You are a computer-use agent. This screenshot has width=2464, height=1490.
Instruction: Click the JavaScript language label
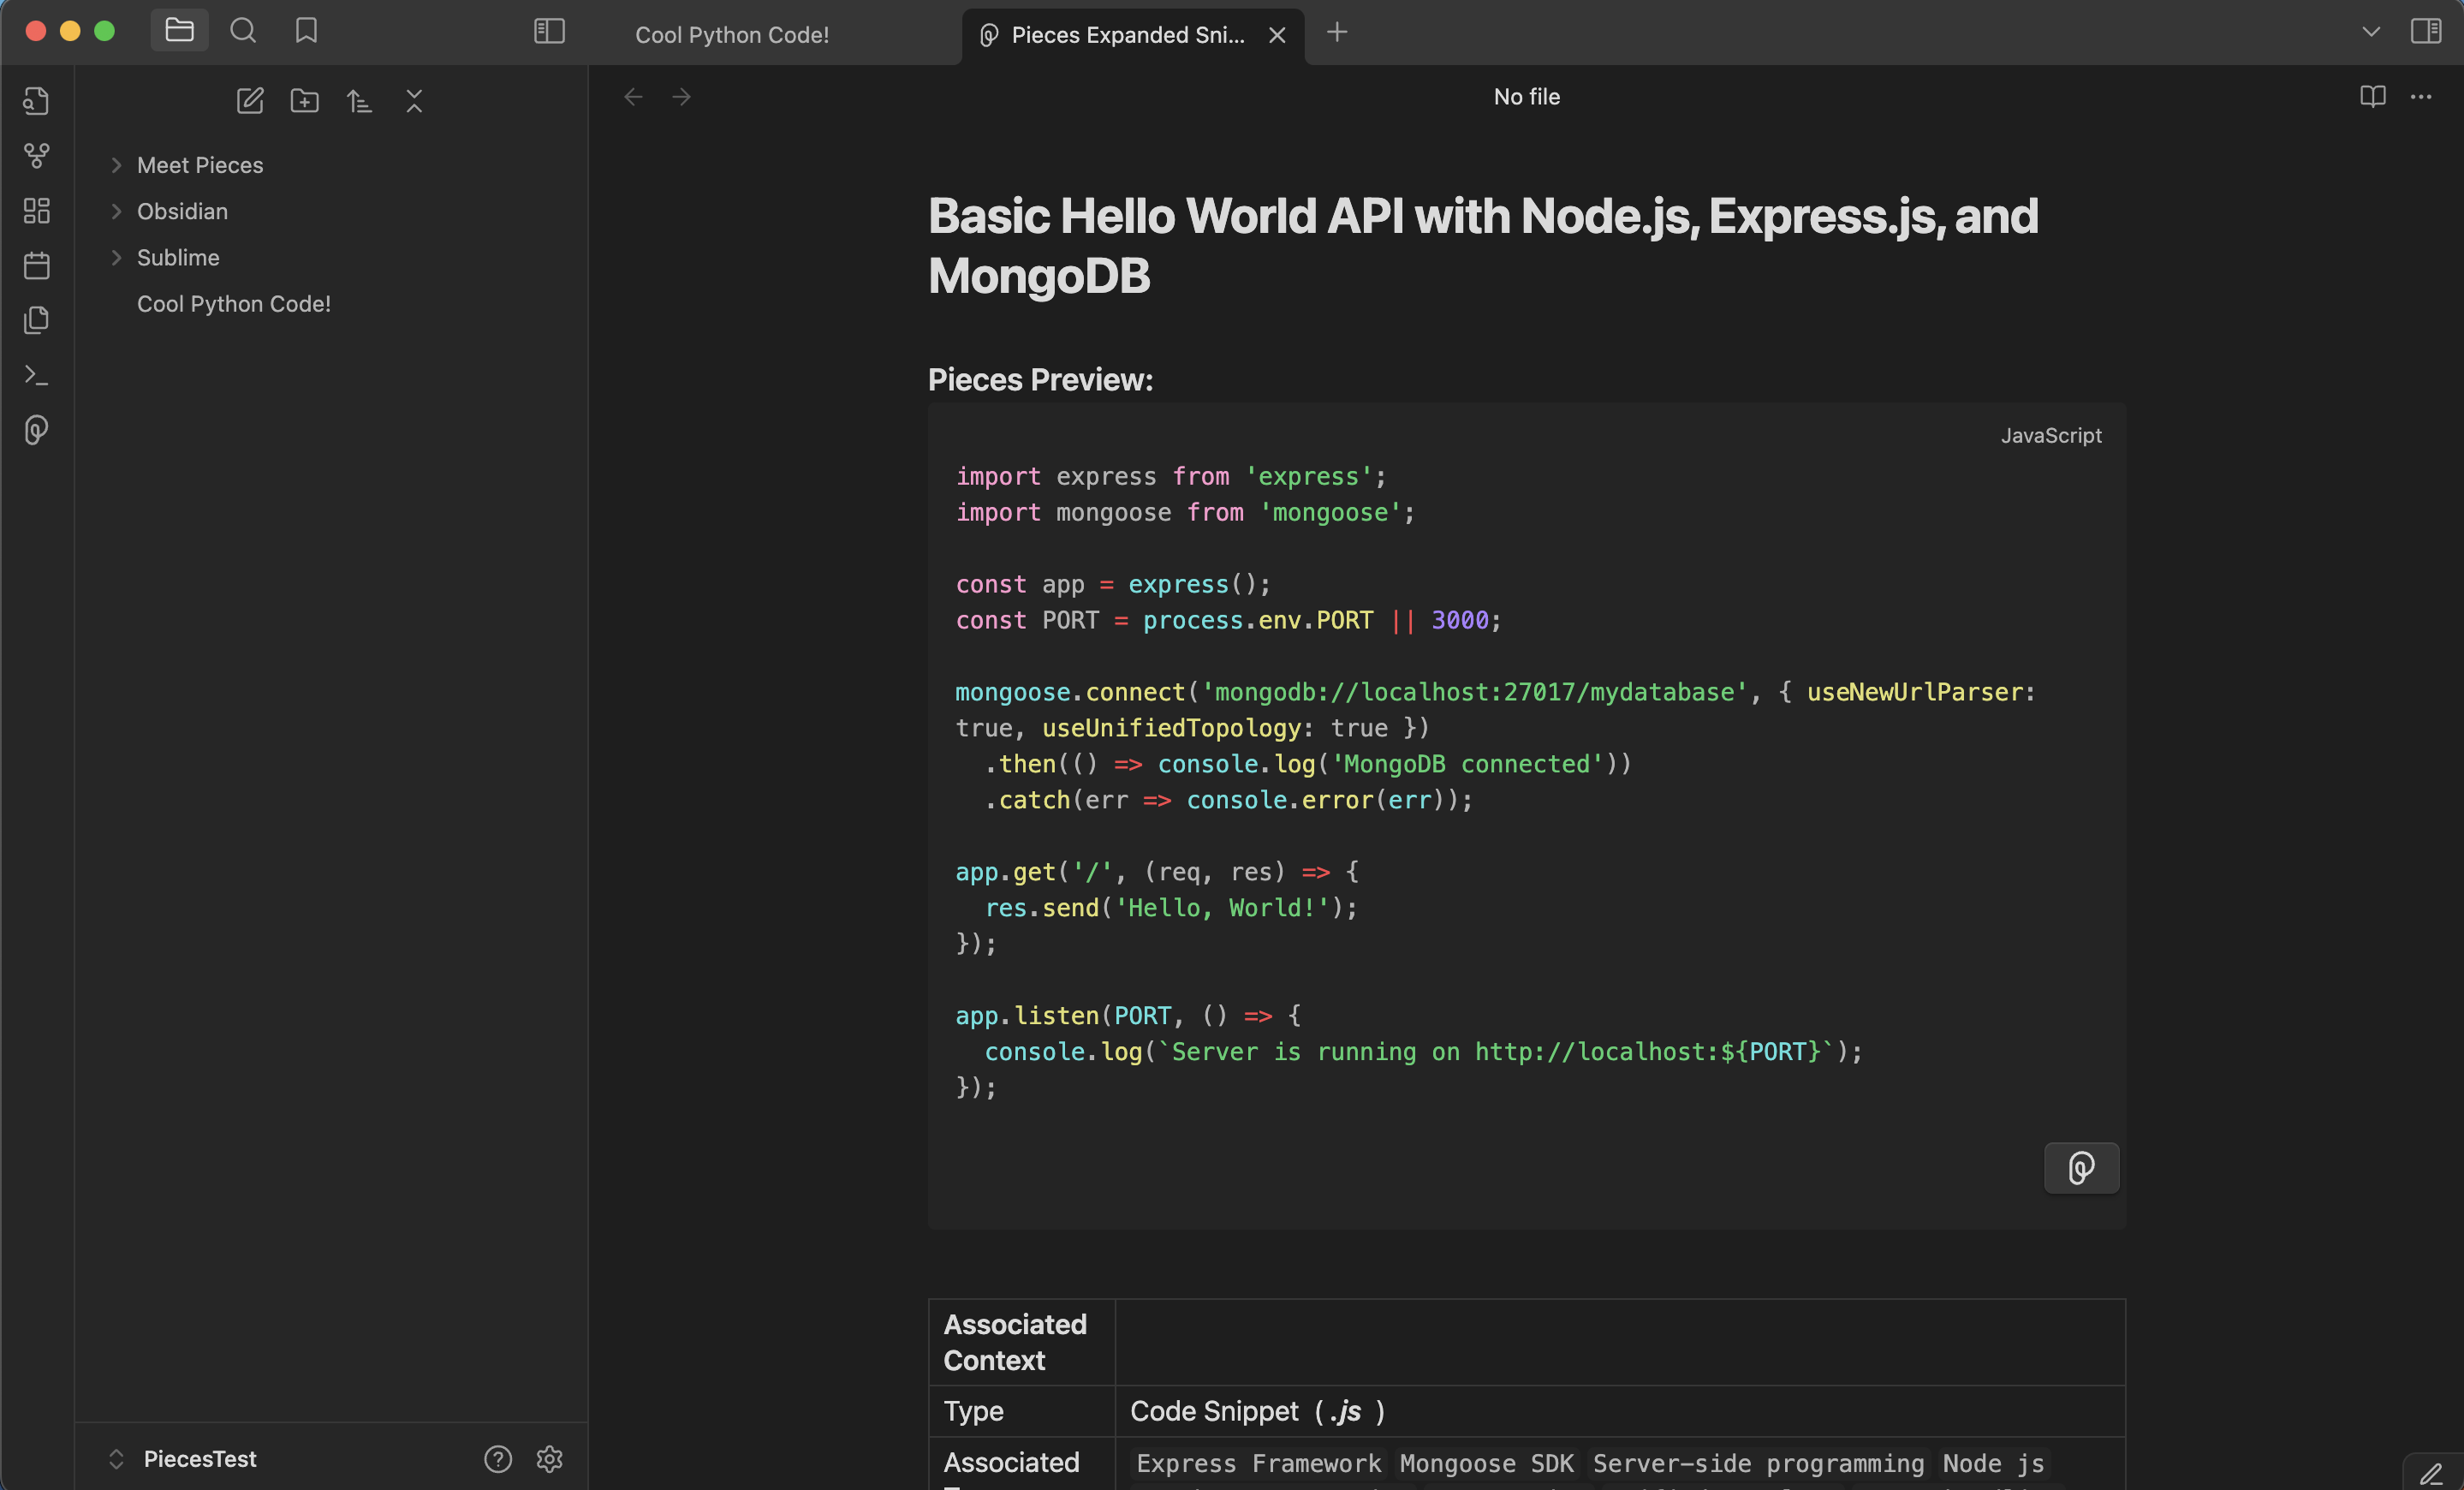(x=2051, y=435)
